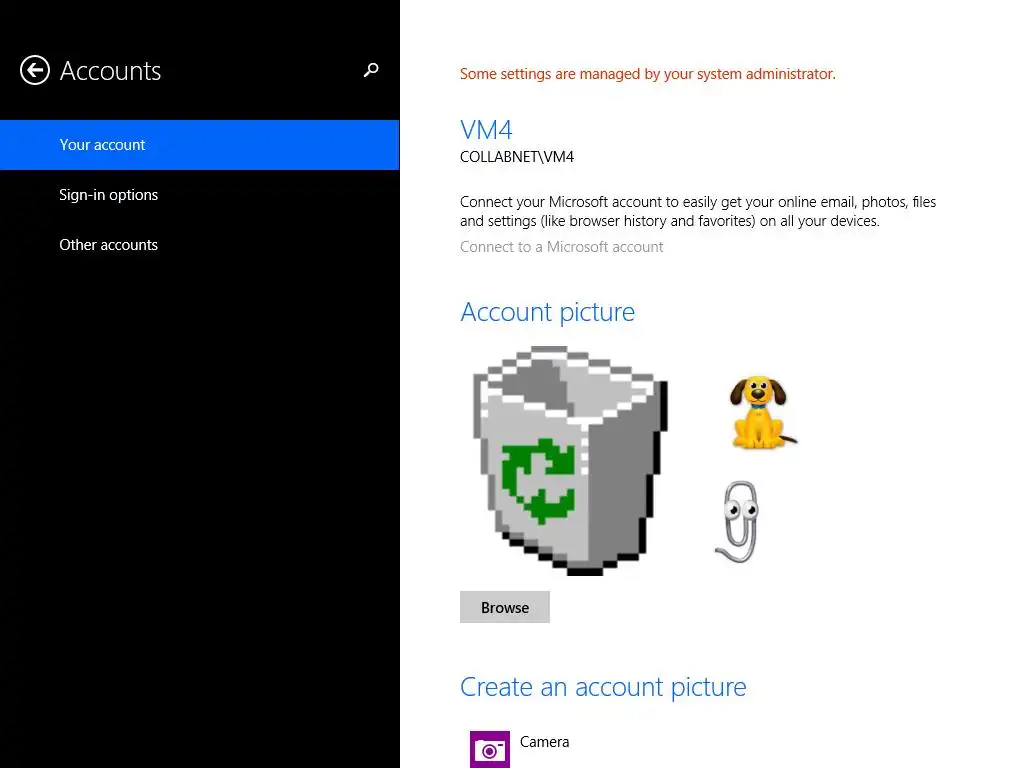
Task: Select the recycle bin account picture
Action: click(569, 460)
